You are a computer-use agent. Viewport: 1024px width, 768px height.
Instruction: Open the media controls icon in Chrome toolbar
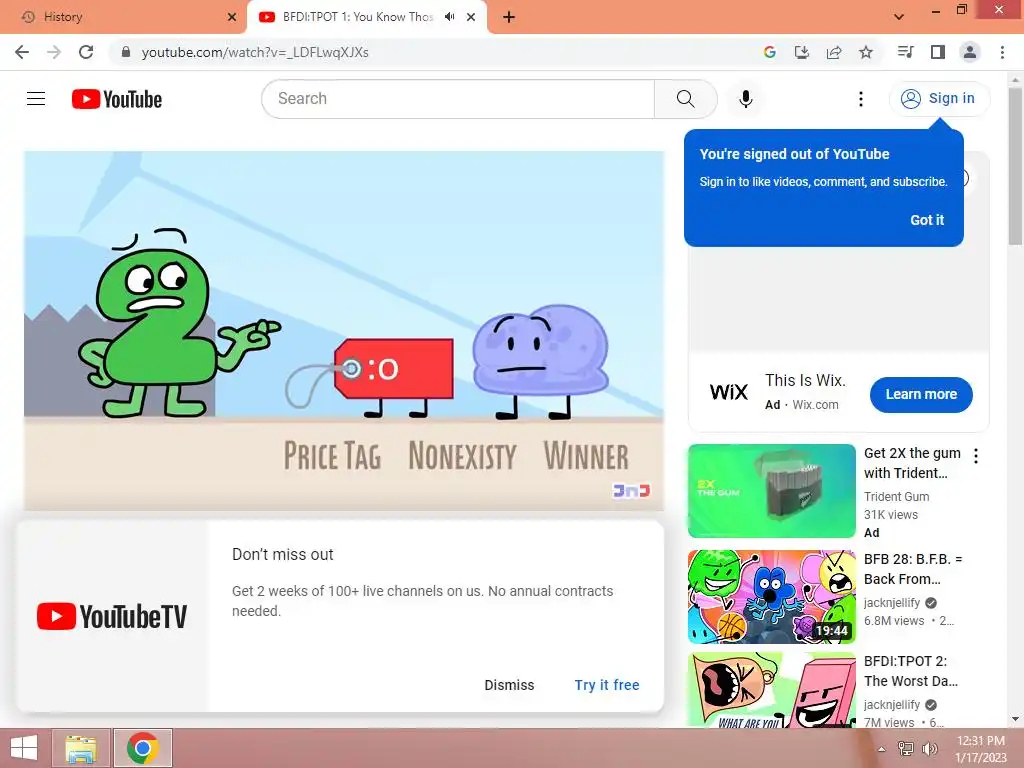point(905,52)
